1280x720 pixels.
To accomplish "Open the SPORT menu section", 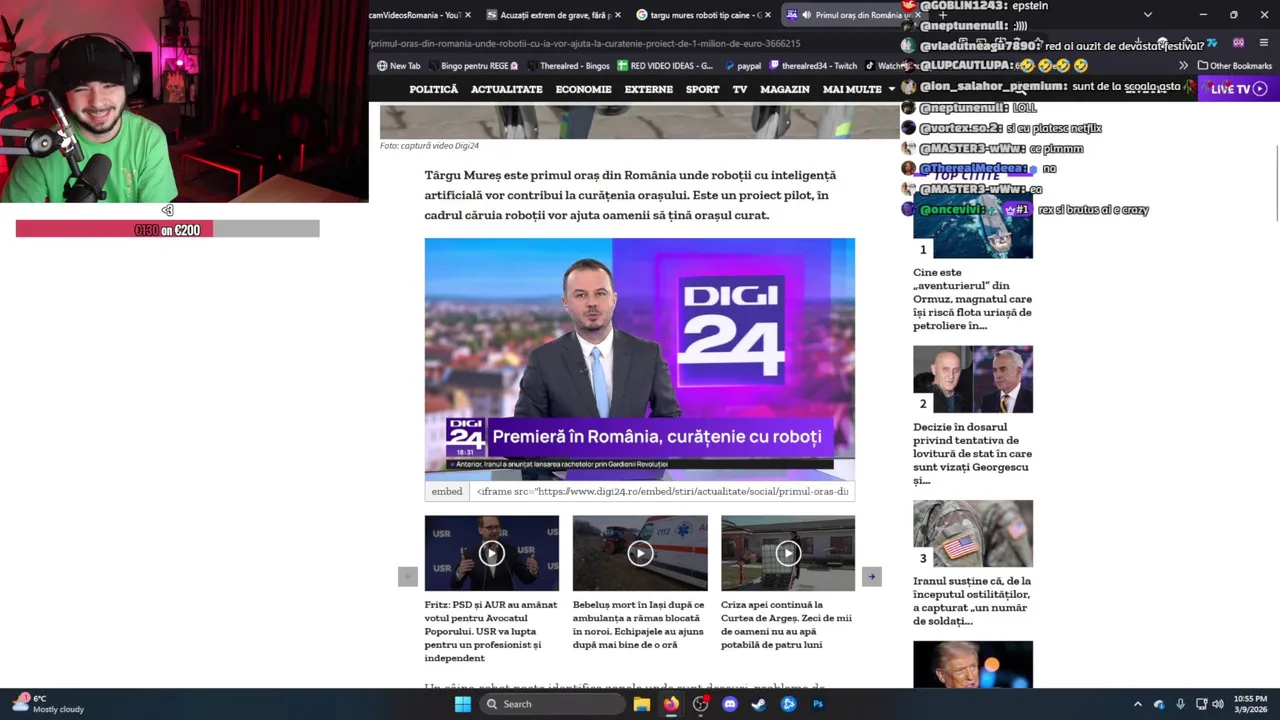I will (x=702, y=89).
